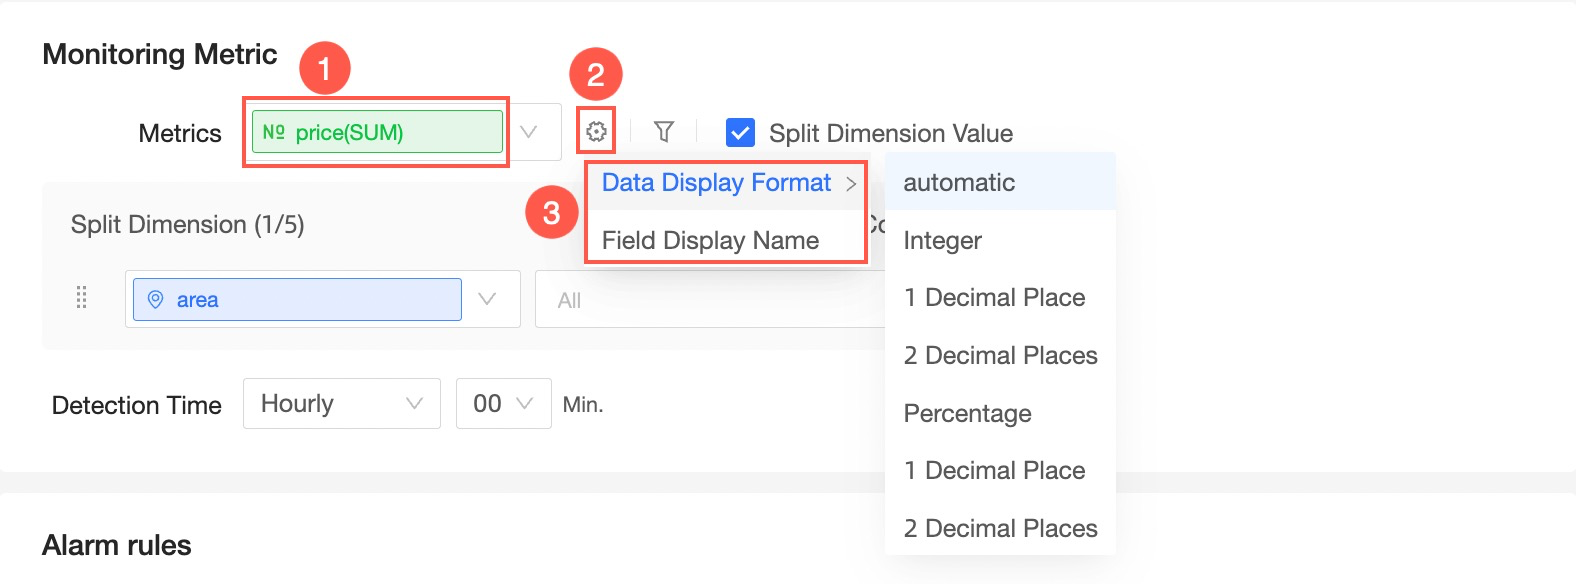1576x584 pixels.
Task: Click the numeric type icon on price(SUM)
Action: pos(273,132)
